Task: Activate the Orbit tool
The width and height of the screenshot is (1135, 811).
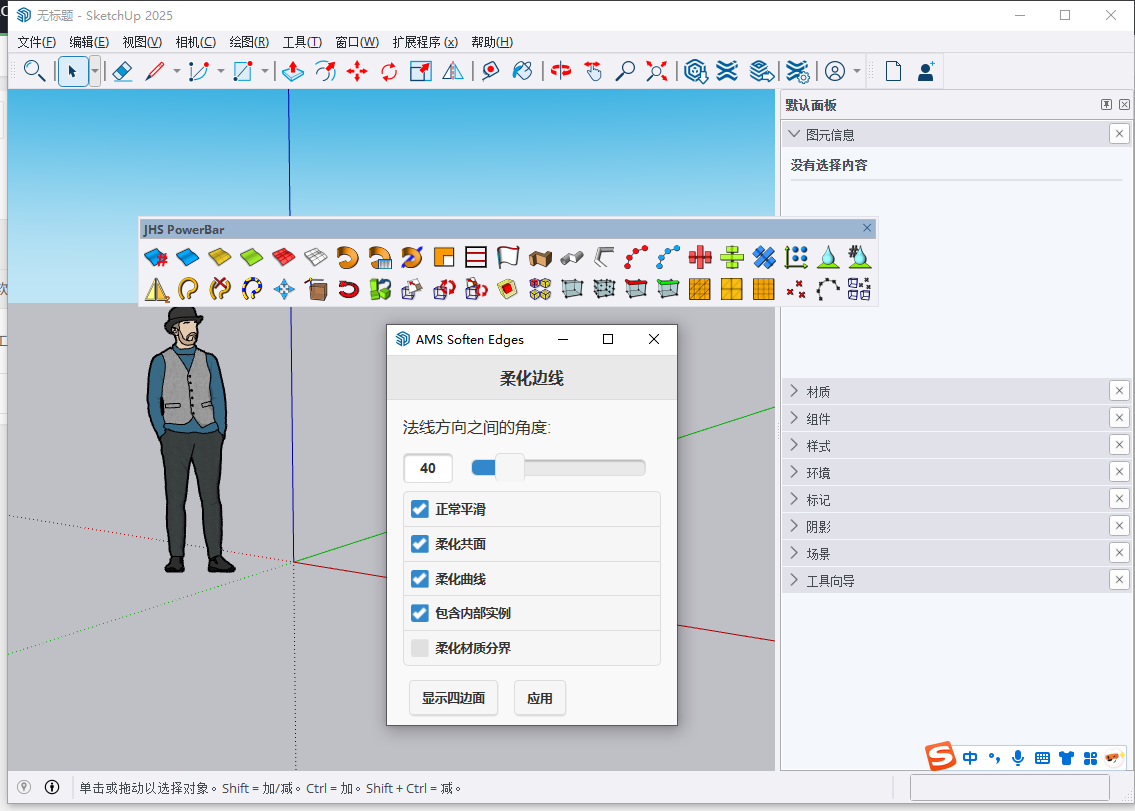Action: coord(561,71)
